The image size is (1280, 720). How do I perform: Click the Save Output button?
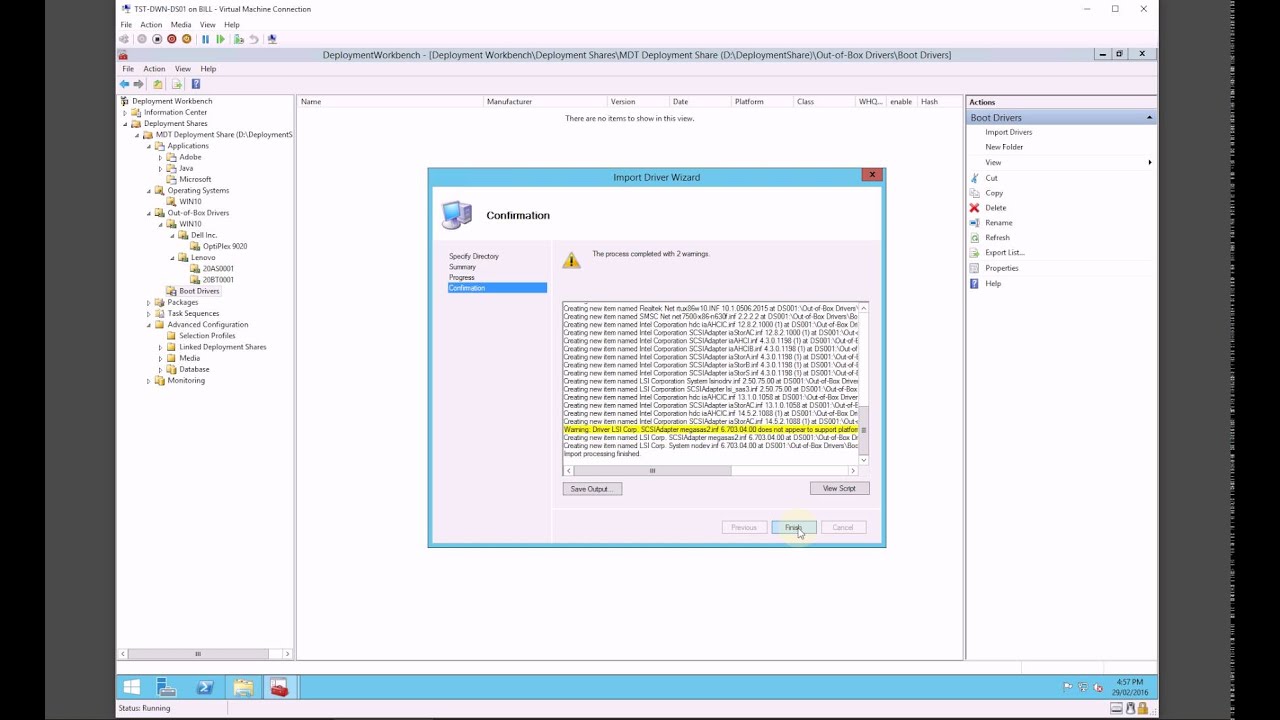592,489
